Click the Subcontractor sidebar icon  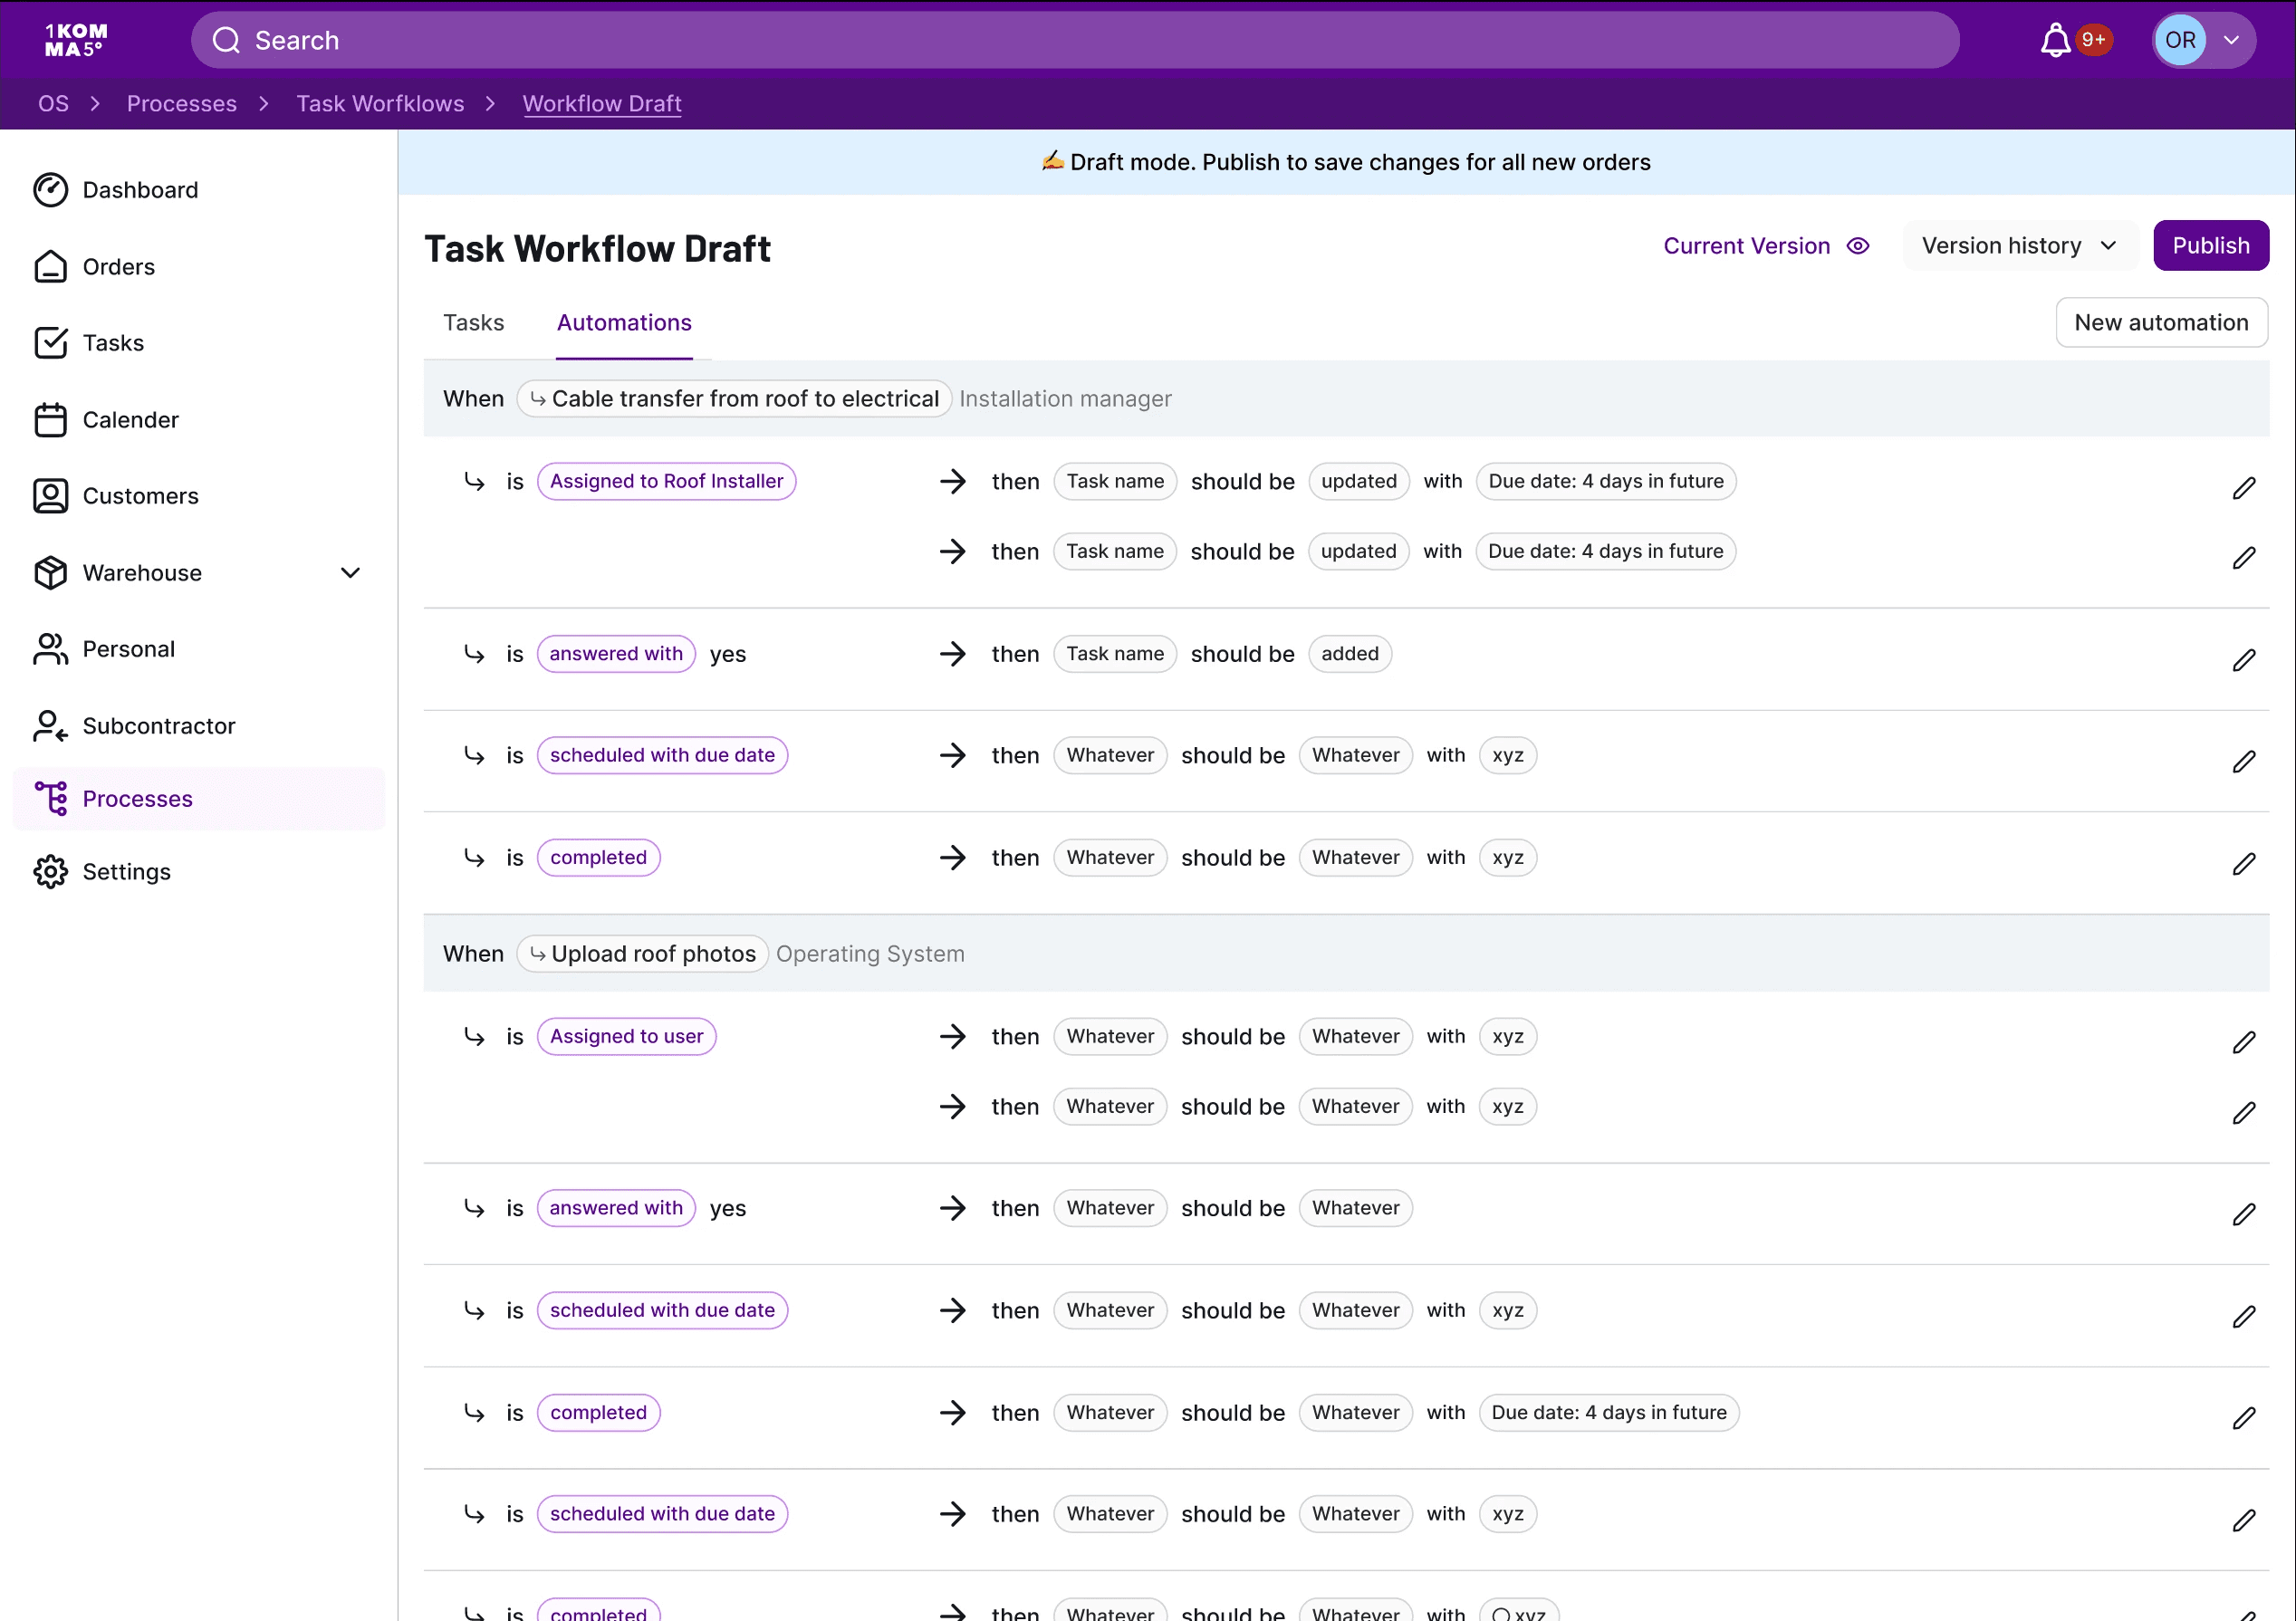50,726
